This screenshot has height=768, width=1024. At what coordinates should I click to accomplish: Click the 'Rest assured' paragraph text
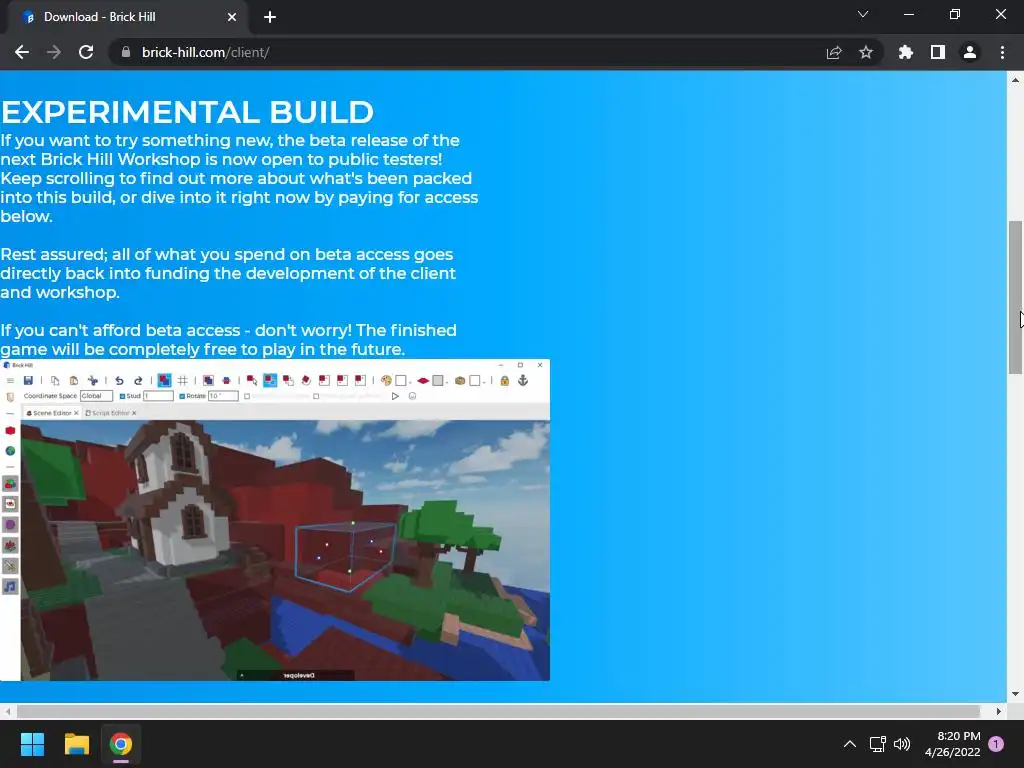coord(228,273)
